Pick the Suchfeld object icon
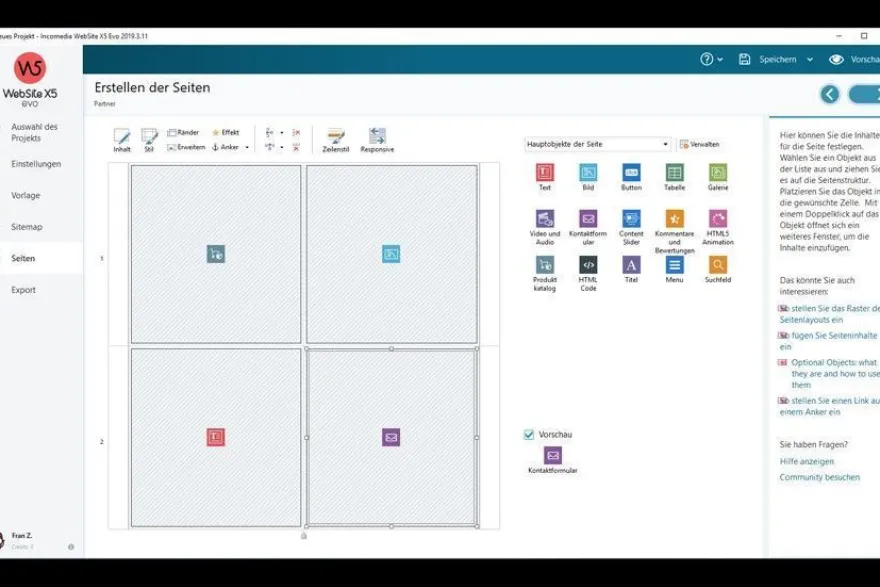The width and height of the screenshot is (880, 587). pyautogui.click(x=718, y=264)
